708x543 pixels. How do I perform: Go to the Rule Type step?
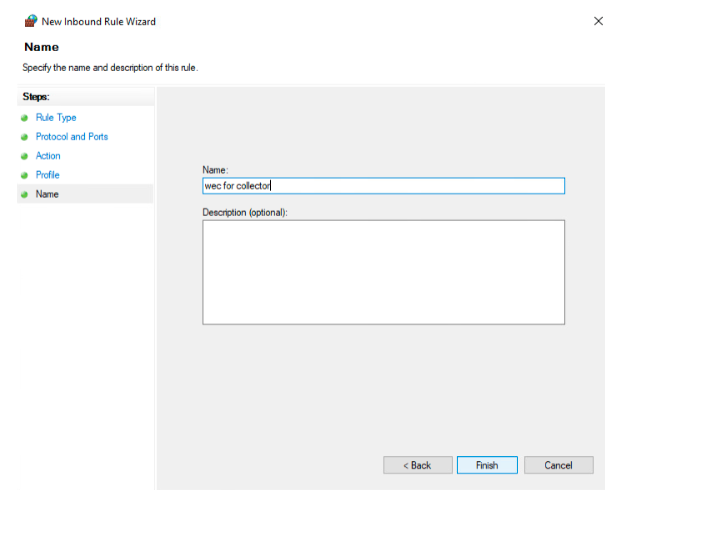(56, 117)
